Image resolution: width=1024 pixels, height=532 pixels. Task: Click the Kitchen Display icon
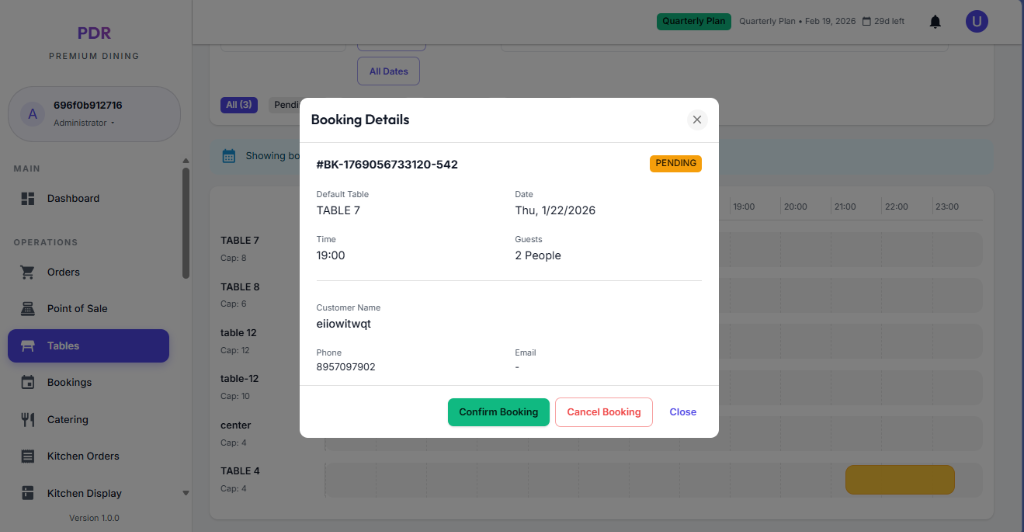coord(28,493)
